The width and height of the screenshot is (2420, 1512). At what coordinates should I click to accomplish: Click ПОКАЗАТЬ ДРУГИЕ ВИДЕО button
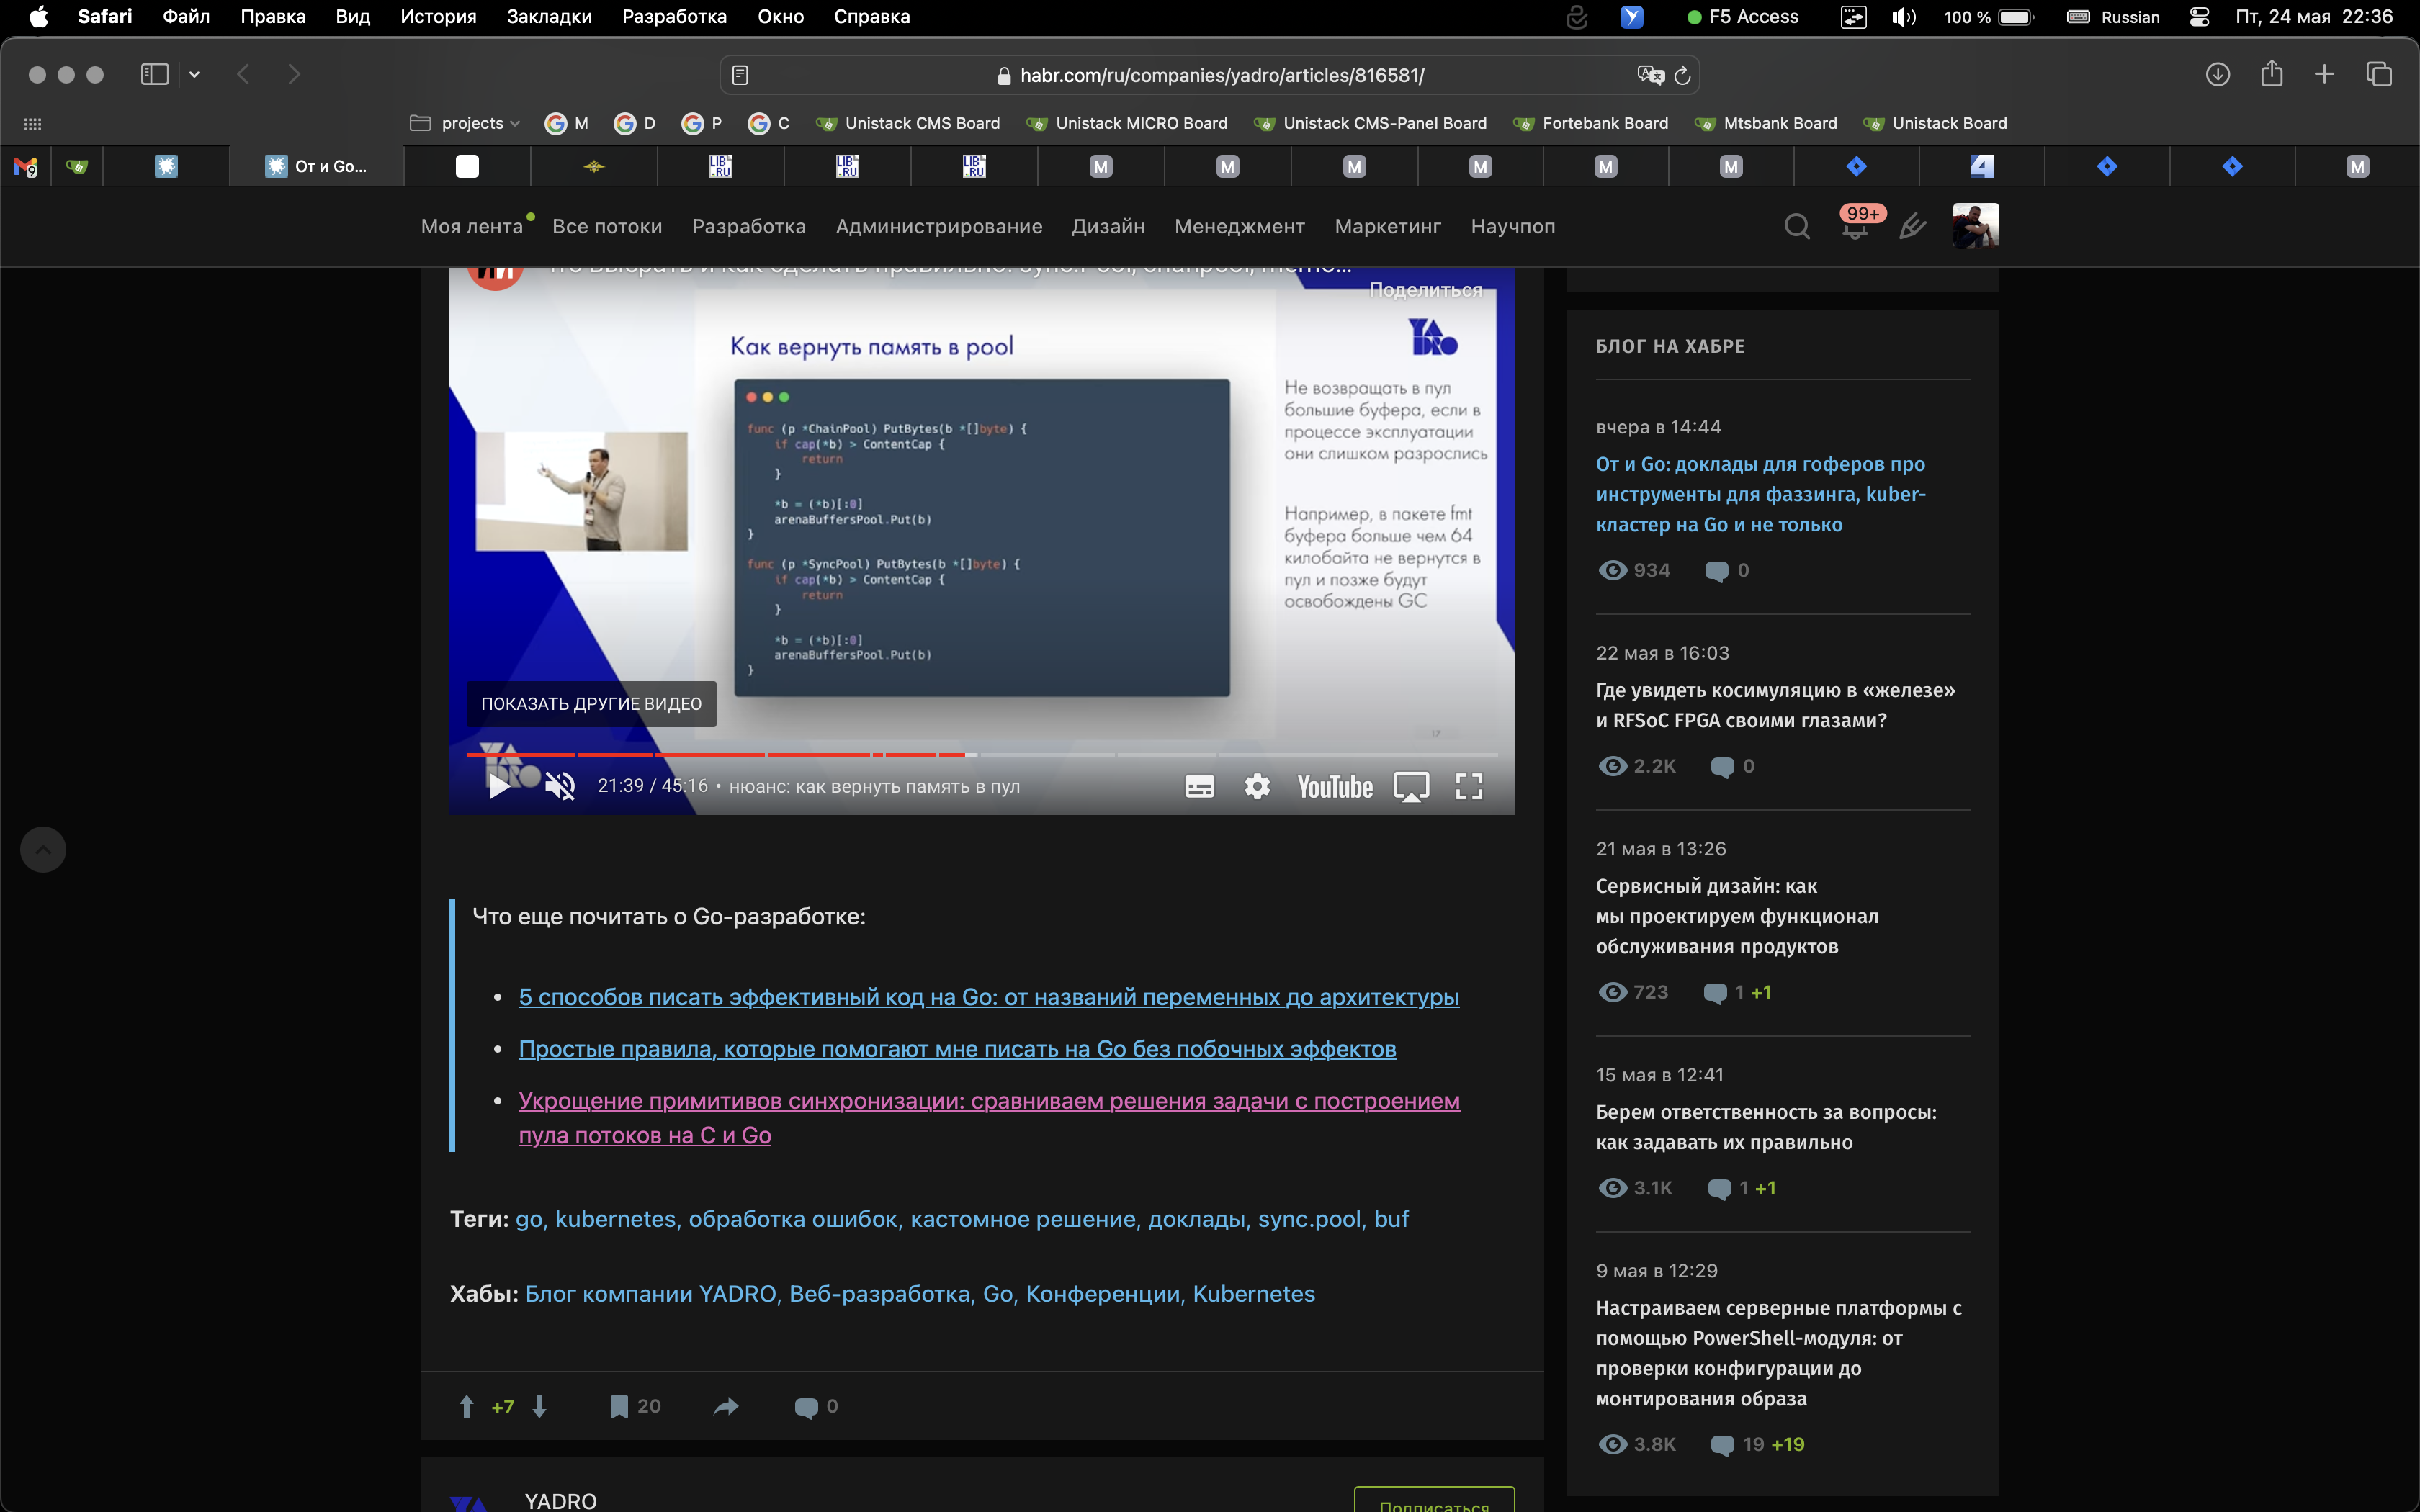pos(591,704)
